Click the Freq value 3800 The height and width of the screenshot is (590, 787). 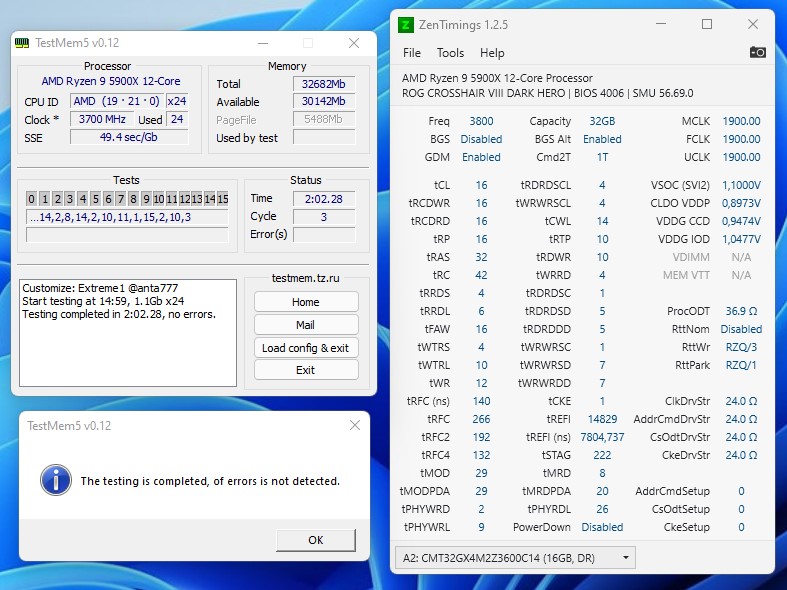(x=481, y=121)
